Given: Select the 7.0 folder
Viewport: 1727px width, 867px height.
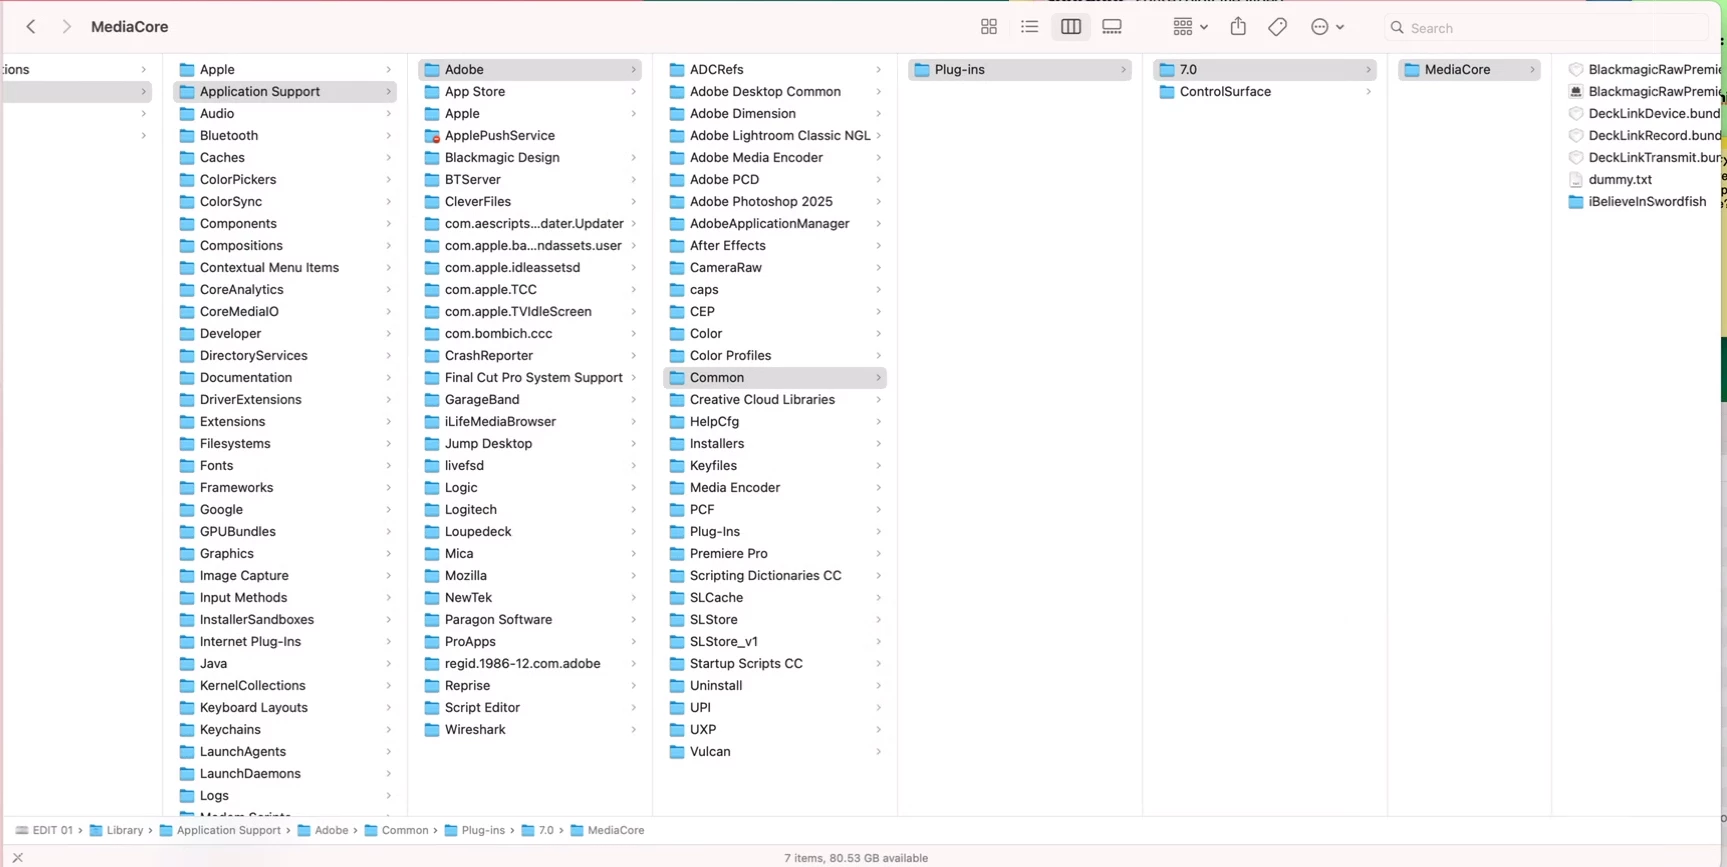Looking at the screenshot, I should [1265, 69].
